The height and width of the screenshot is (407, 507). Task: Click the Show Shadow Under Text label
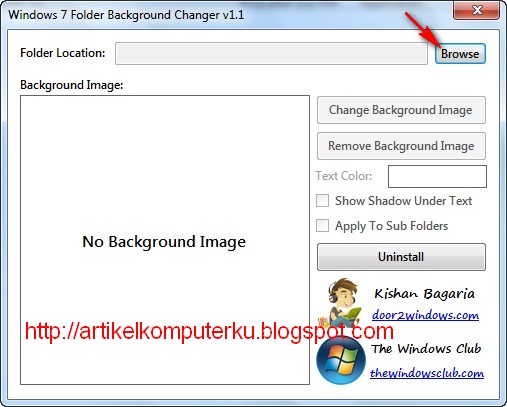point(403,201)
